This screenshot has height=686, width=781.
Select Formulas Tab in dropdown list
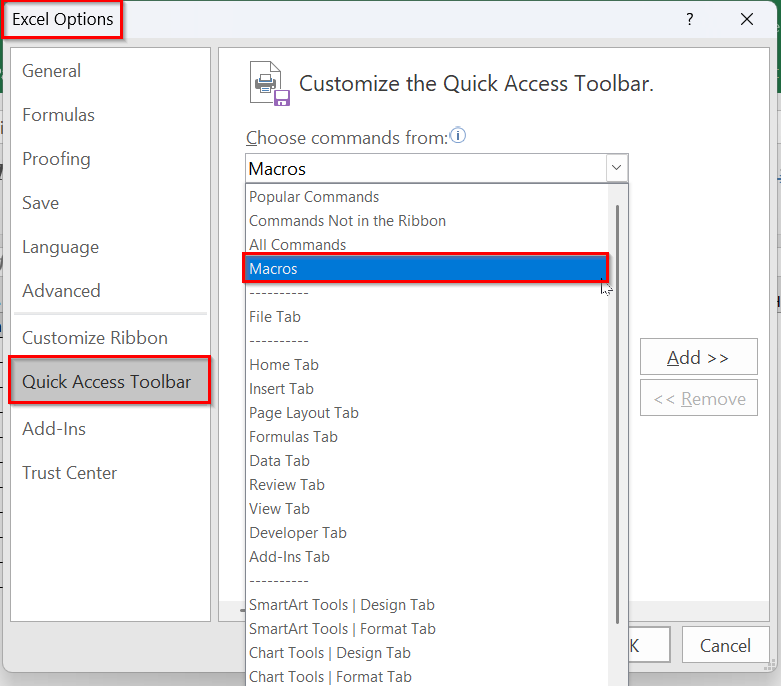click(427, 437)
